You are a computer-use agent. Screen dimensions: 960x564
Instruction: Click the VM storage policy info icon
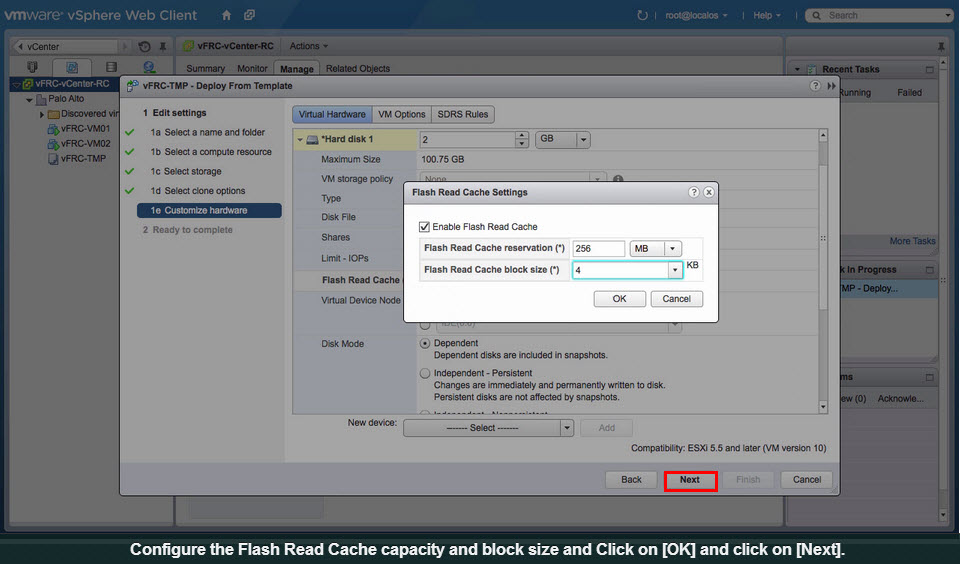(x=618, y=179)
